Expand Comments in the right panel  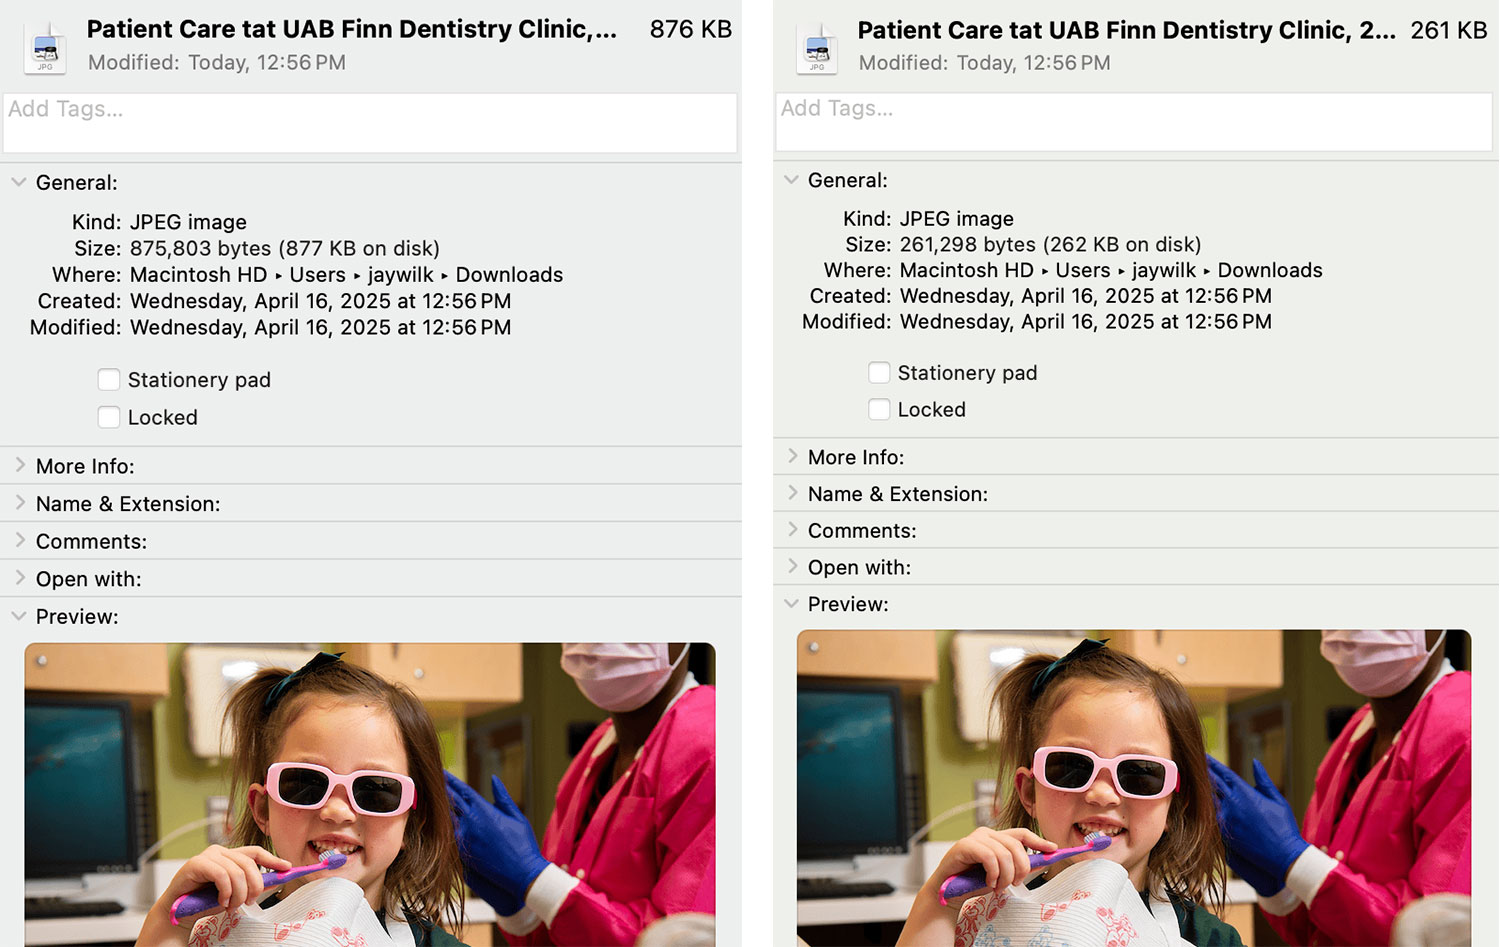[792, 530]
